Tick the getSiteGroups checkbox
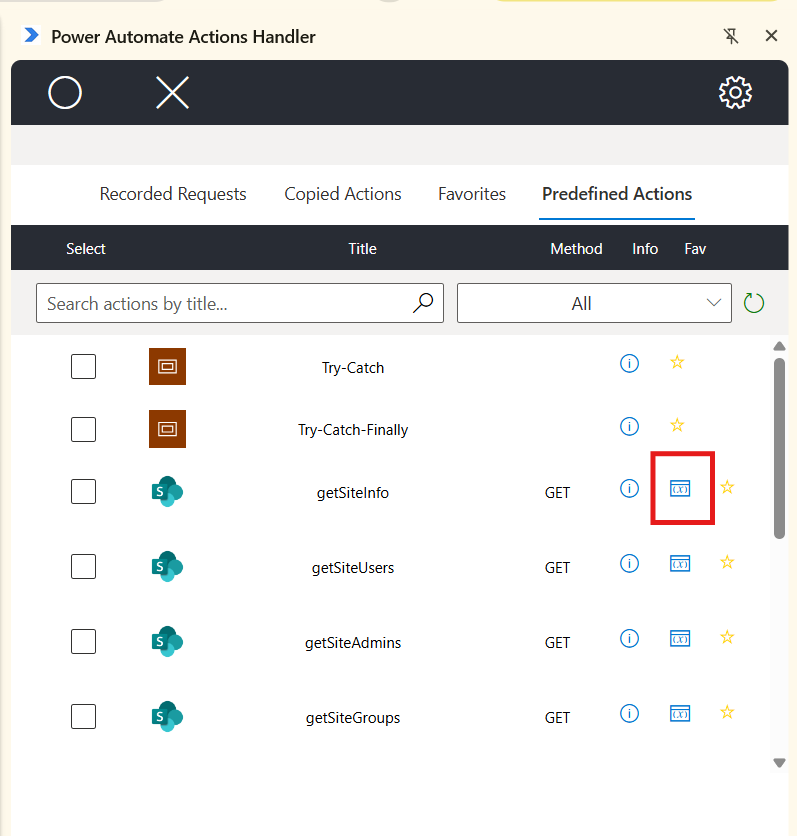 click(x=83, y=717)
